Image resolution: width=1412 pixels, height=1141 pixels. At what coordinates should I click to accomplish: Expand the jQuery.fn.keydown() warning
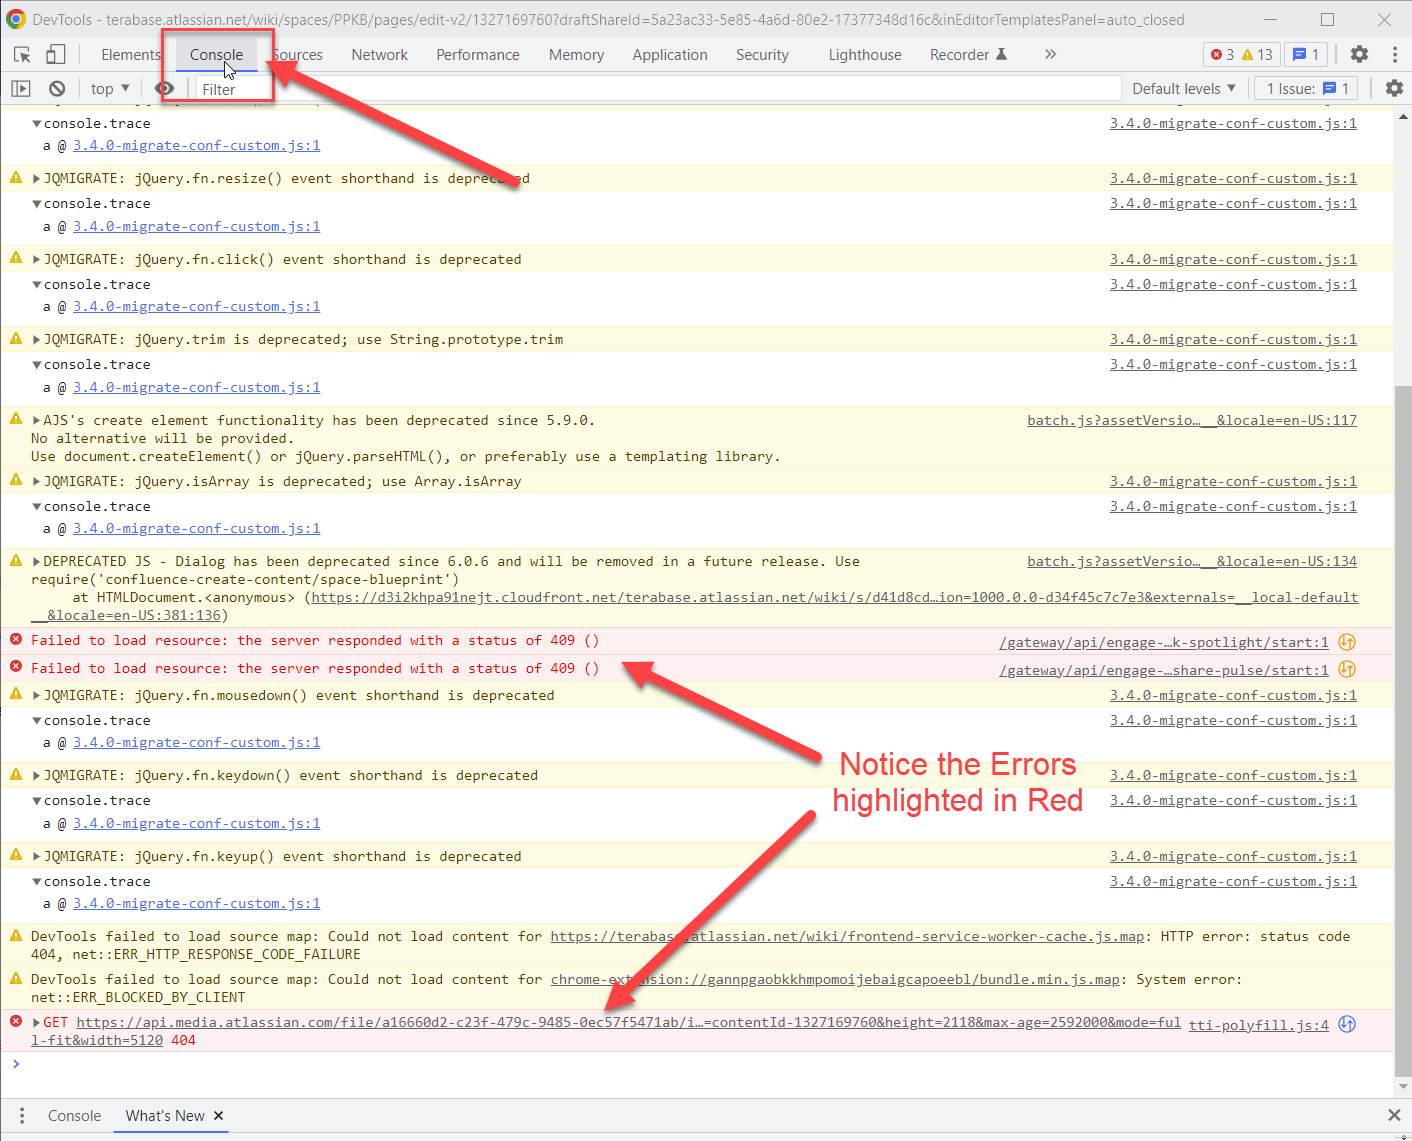click(x=37, y=775)
